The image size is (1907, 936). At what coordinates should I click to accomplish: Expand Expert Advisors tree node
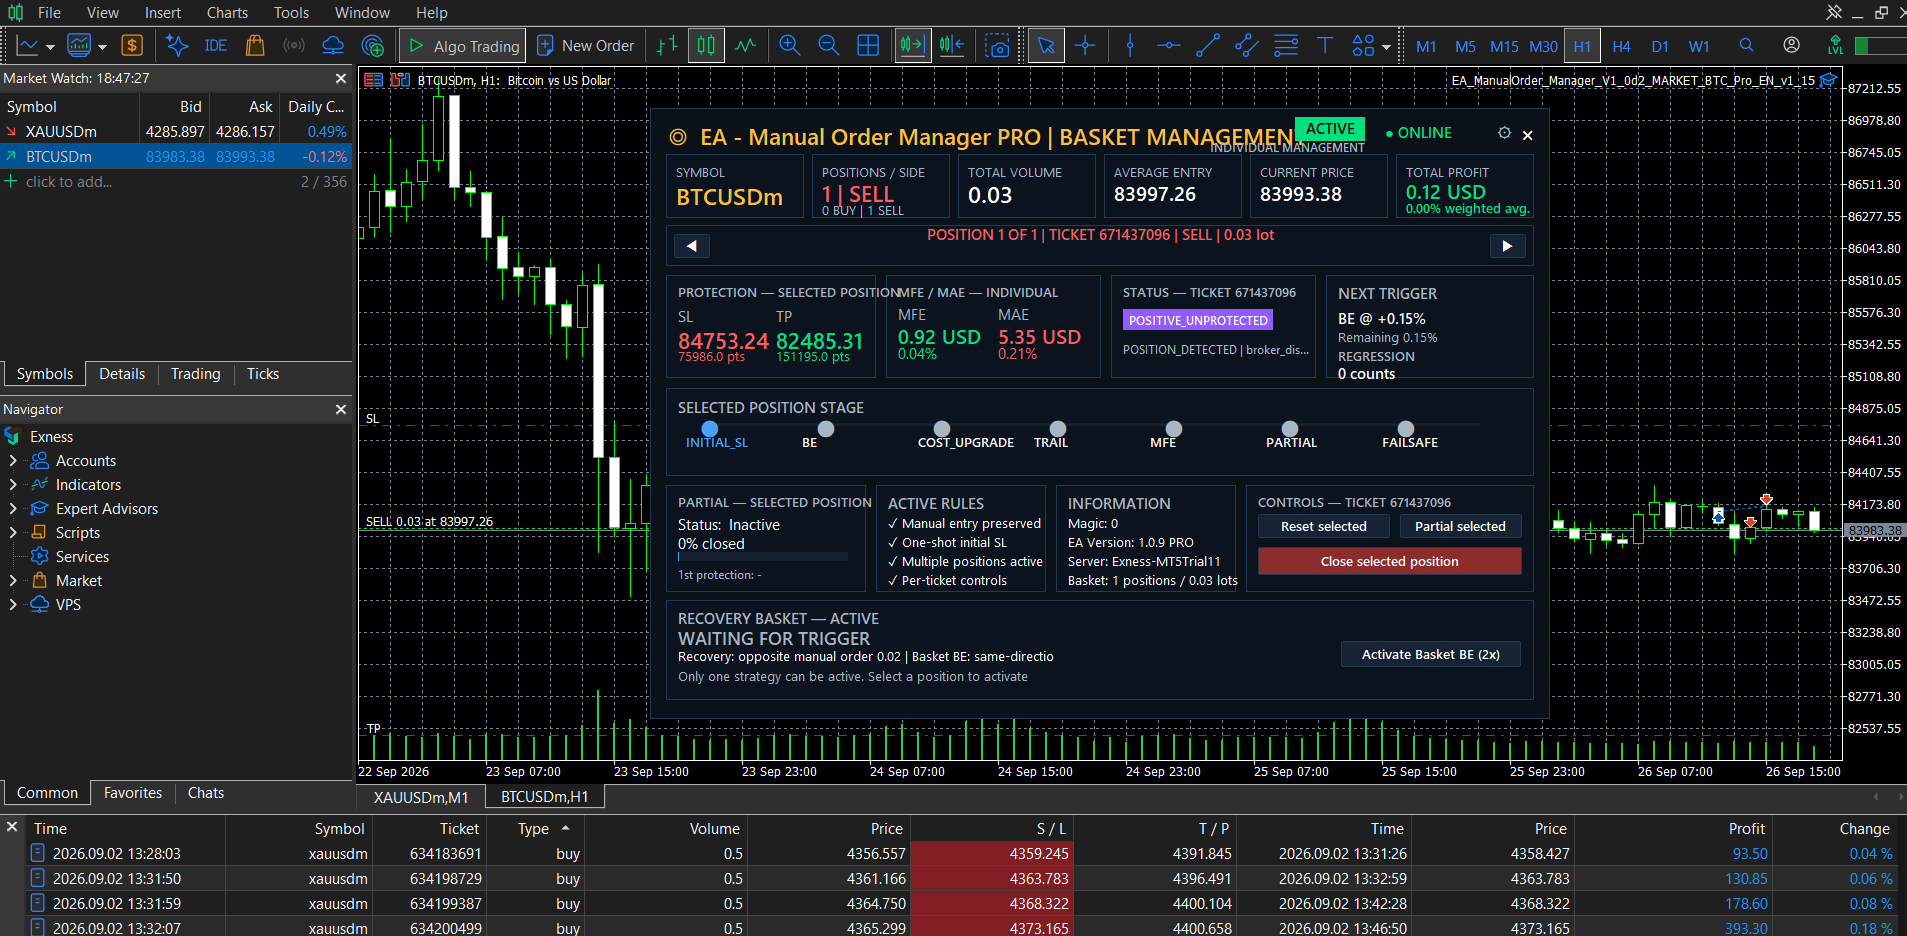click(13, 509)
